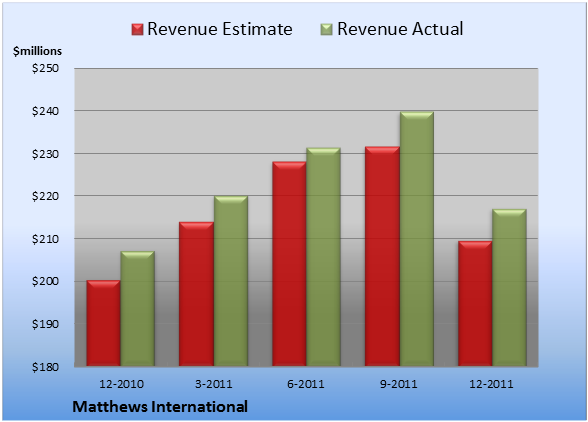
Task: Click the '9-2011' quarter label
Action: point(399,384)
